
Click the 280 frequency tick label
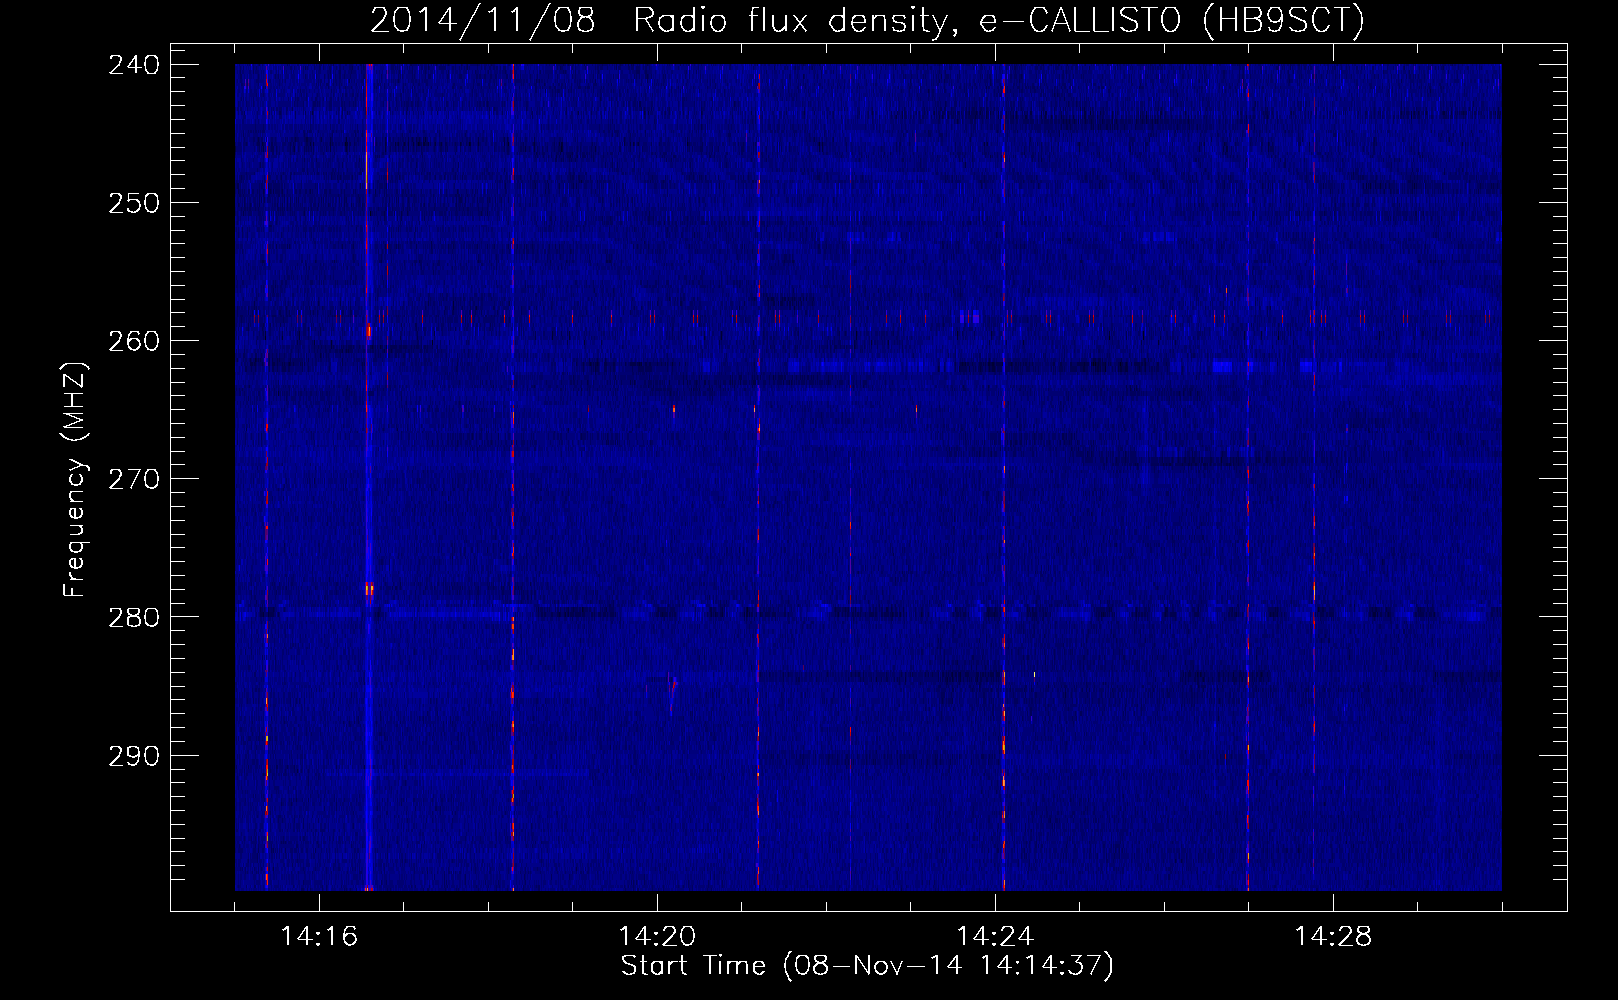134,617
